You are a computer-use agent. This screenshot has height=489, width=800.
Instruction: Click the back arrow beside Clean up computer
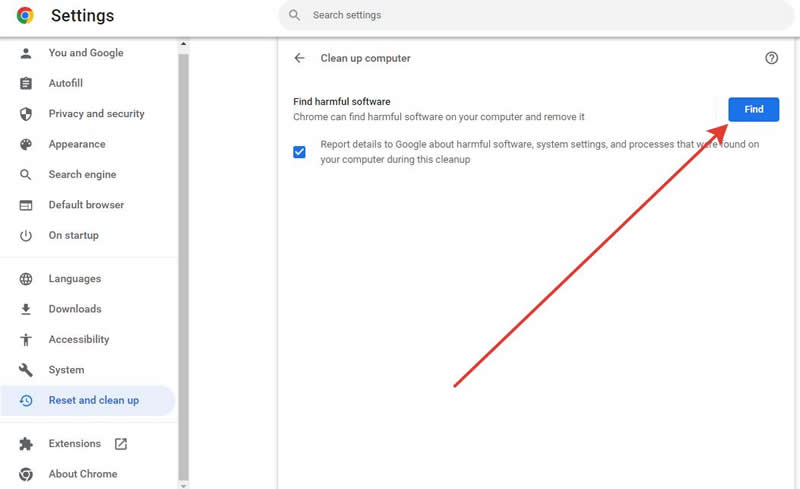pyautogui.click(x=299, y=58)
